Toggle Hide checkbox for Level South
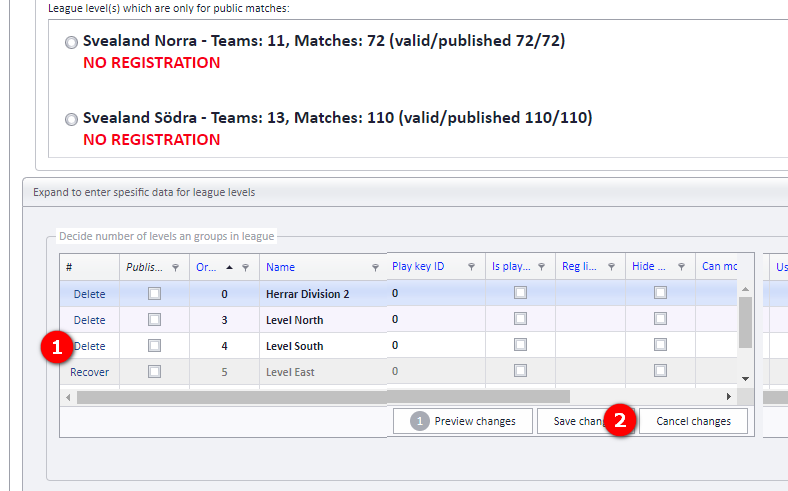This screenshot has height=491, width=788. 660,345
